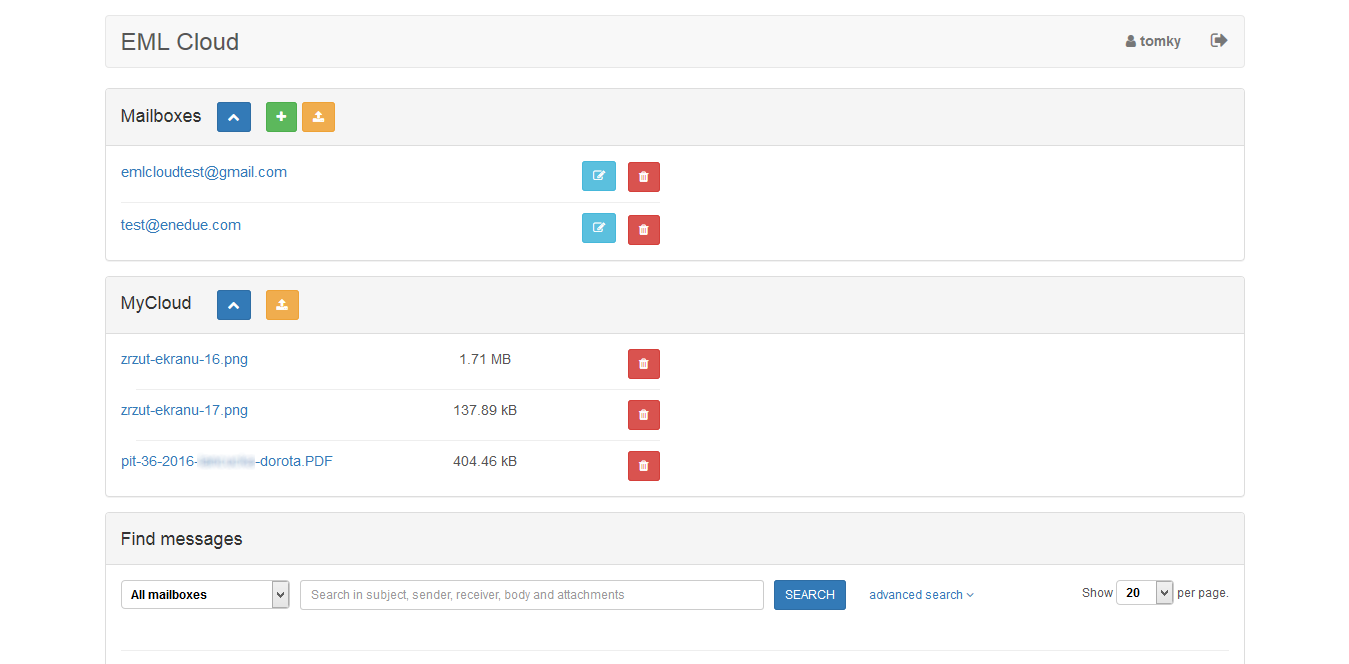This screenshot has width=1349, height=664.
Task: Edit the emlcloudtest@gmail.com mailbox
Action: tap(598, 176)
